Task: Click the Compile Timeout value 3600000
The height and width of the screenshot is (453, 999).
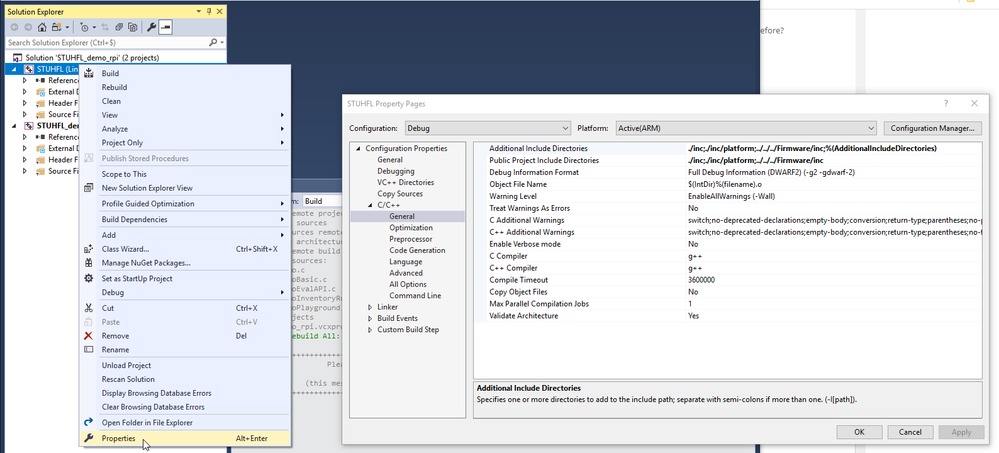Action: 701,280
